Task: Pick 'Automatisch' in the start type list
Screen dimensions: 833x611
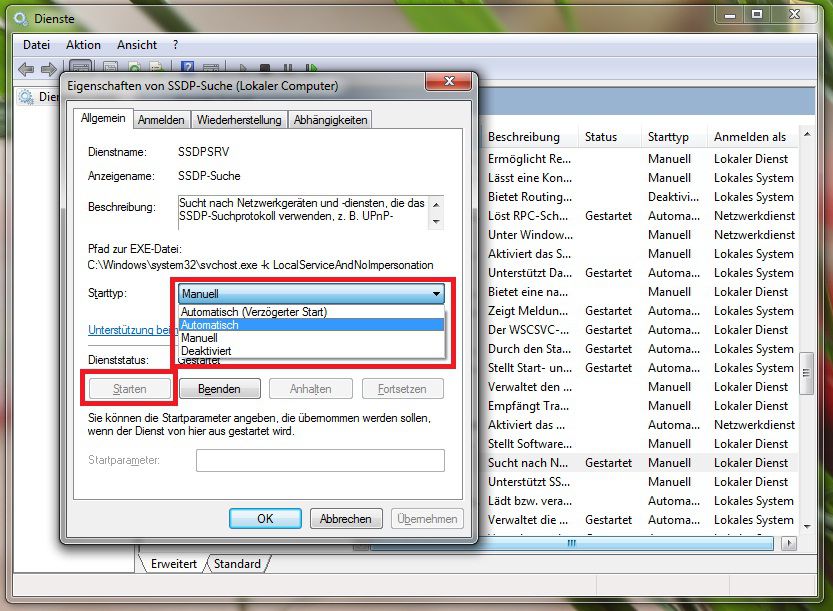Action: (x=211, y=325)
